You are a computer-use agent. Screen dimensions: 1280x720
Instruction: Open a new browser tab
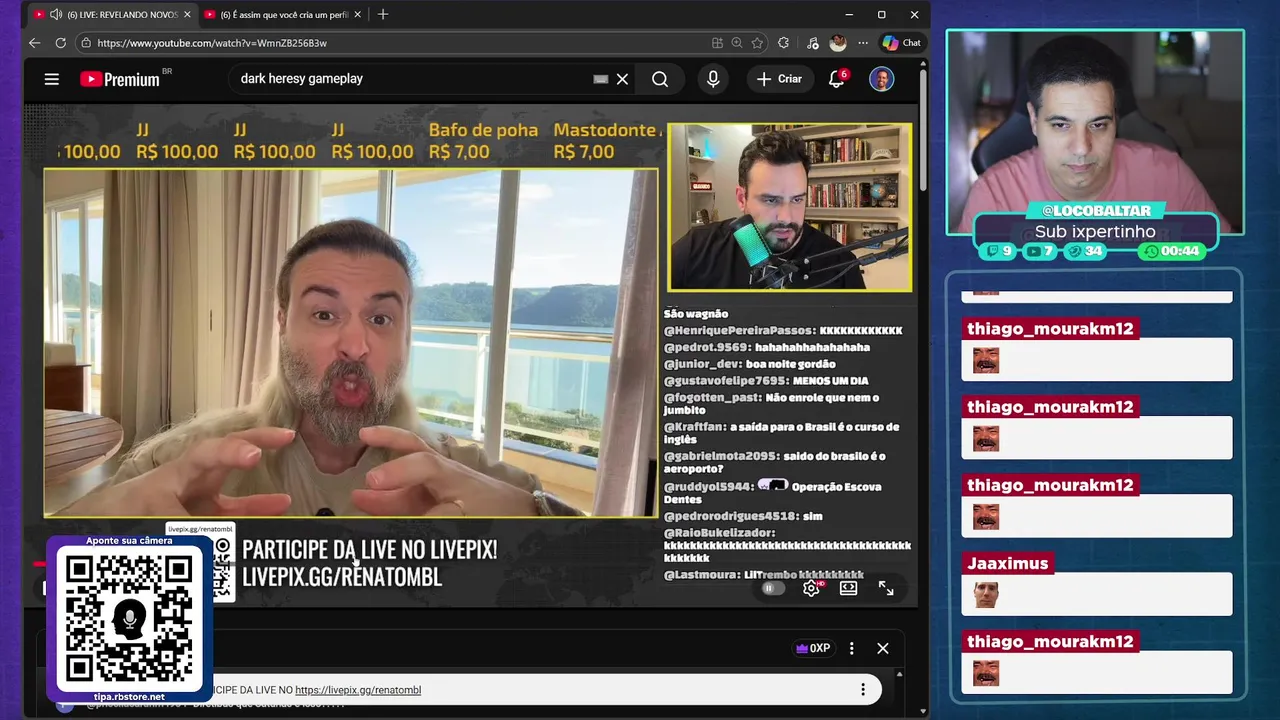click(383, 15)
